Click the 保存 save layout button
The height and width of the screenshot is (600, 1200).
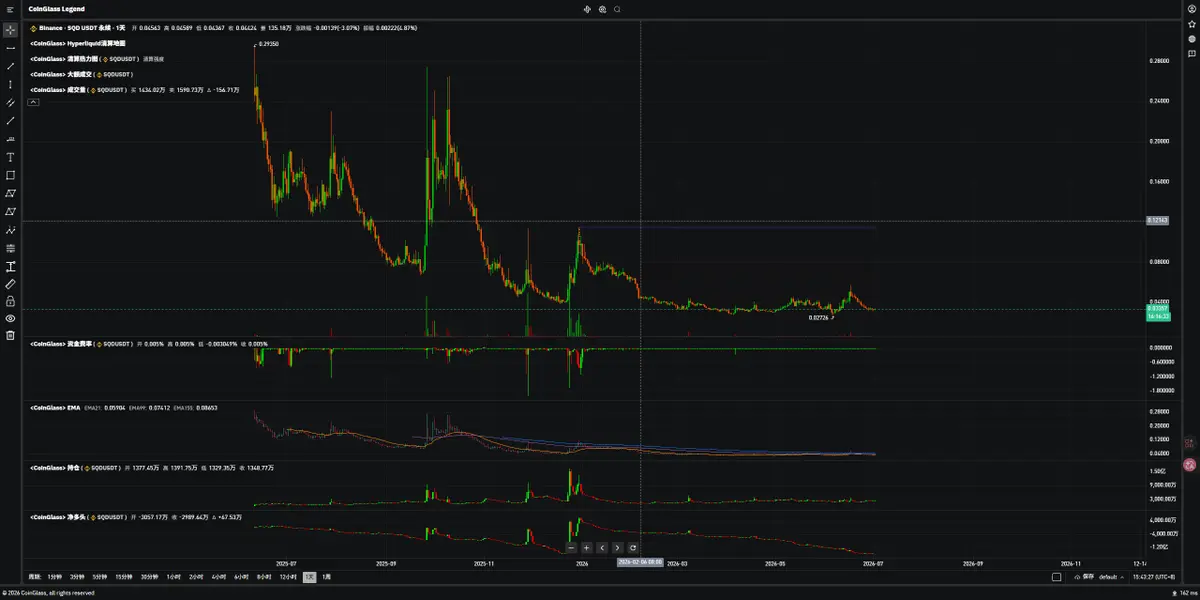tap(1084, 577)
